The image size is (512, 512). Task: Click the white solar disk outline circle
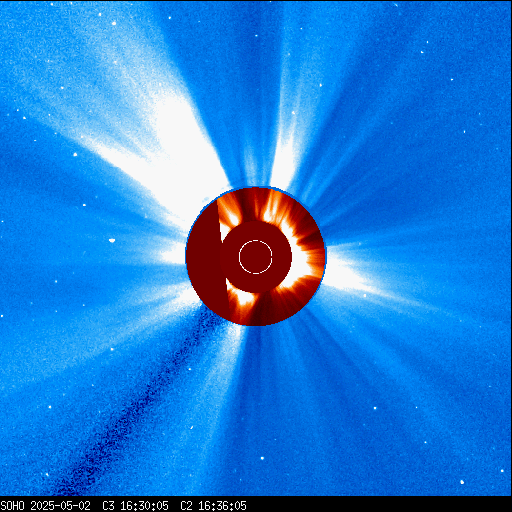click(x=256, y=257)
